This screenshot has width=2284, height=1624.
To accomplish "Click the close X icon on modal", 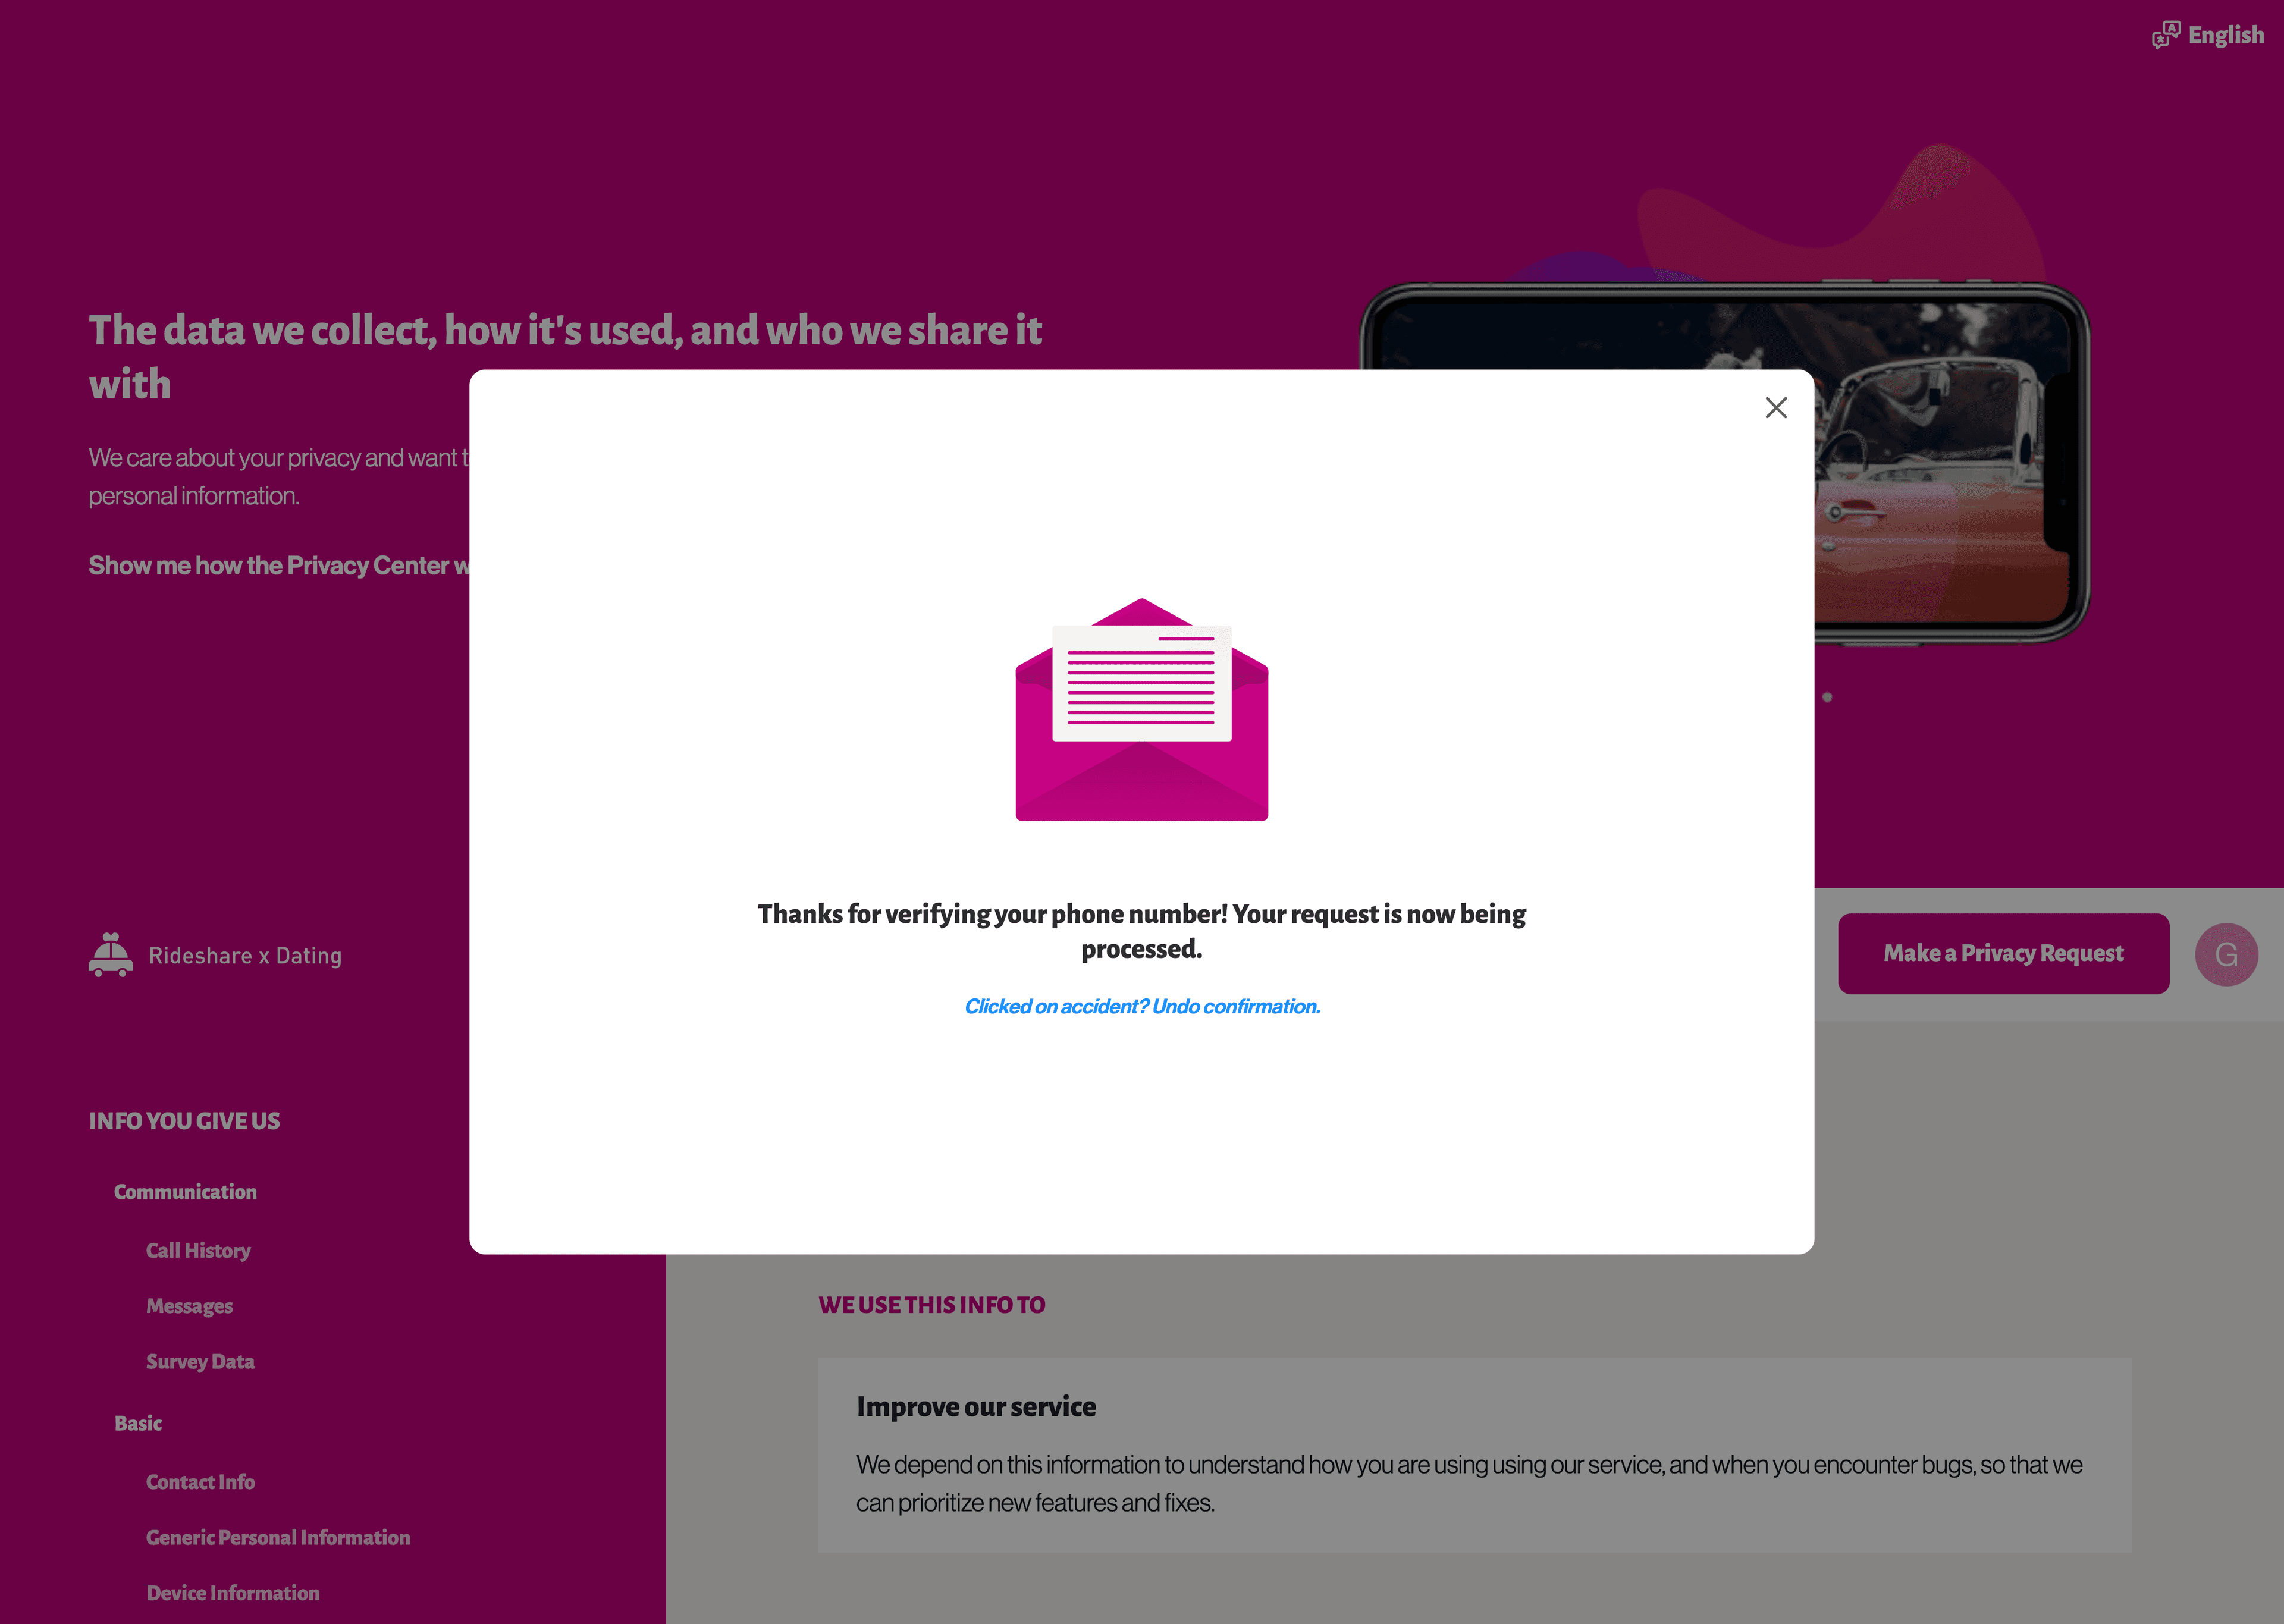I will tap(1776, 408).
